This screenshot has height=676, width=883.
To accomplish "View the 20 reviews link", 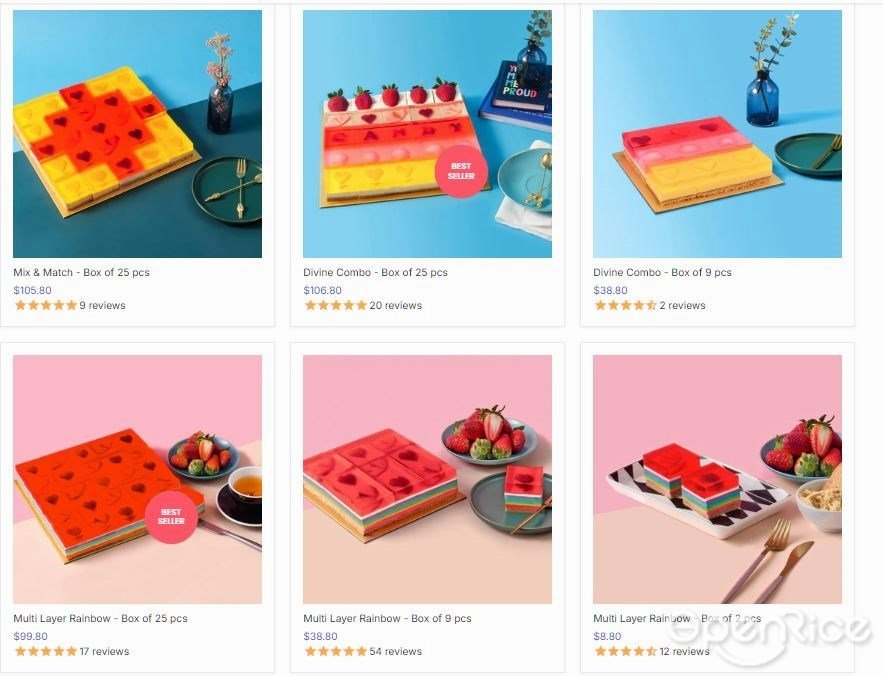I will pyautogui.click(x=395, y=305).
